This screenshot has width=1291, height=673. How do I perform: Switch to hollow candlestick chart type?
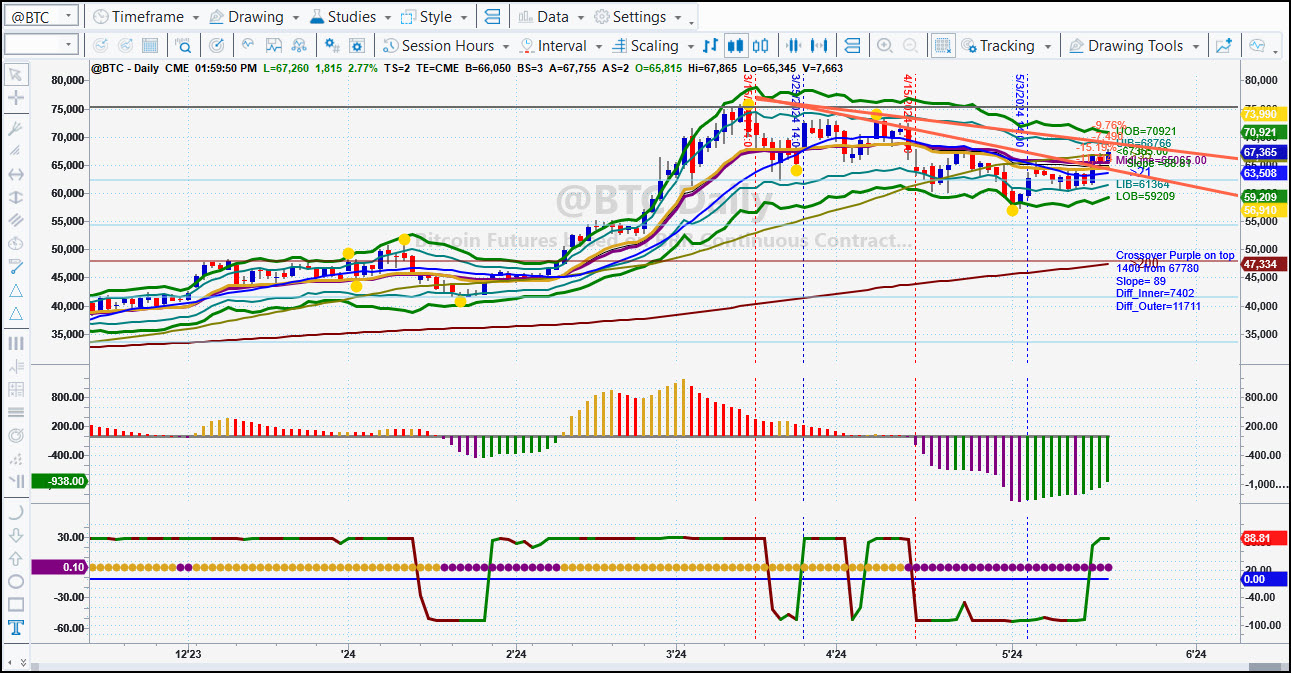pos(760,45)
